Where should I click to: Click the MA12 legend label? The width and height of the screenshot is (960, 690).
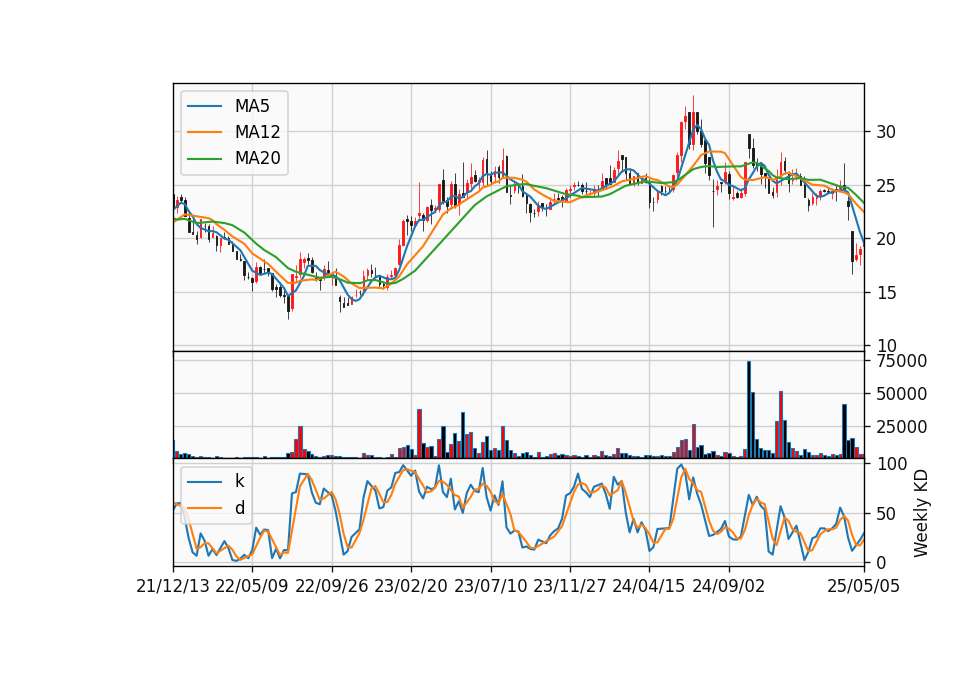(x=257, y=132)
